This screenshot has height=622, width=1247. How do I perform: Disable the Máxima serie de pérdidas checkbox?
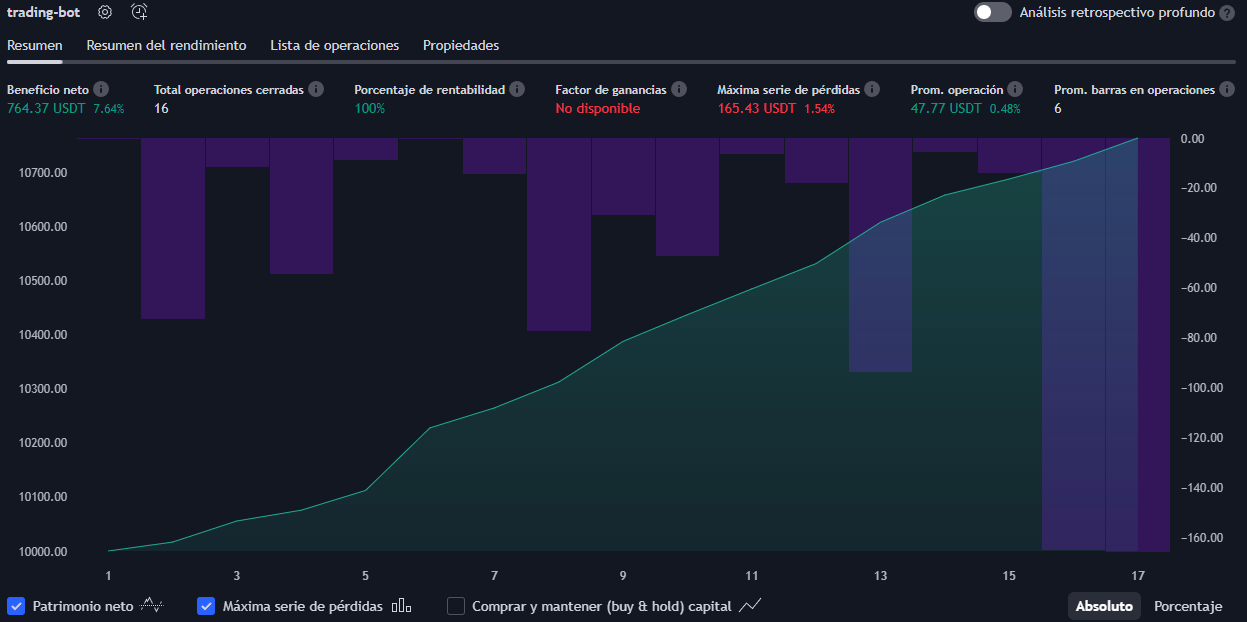click(x=206, y=605)
